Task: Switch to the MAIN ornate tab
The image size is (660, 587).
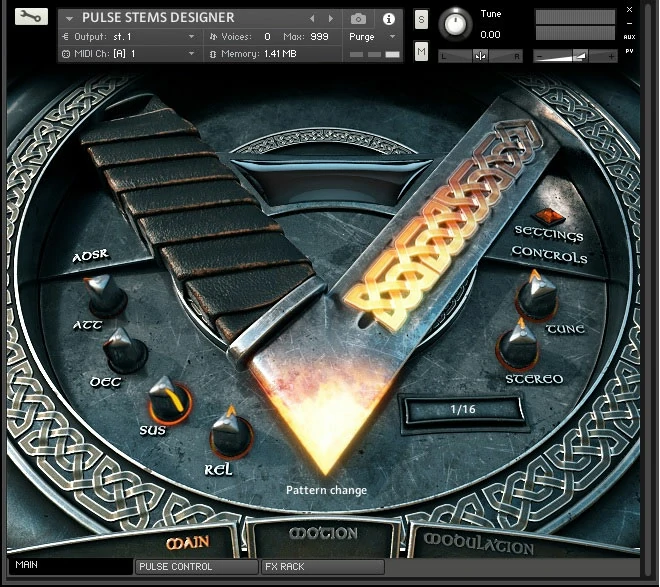Action: (187, 543)
